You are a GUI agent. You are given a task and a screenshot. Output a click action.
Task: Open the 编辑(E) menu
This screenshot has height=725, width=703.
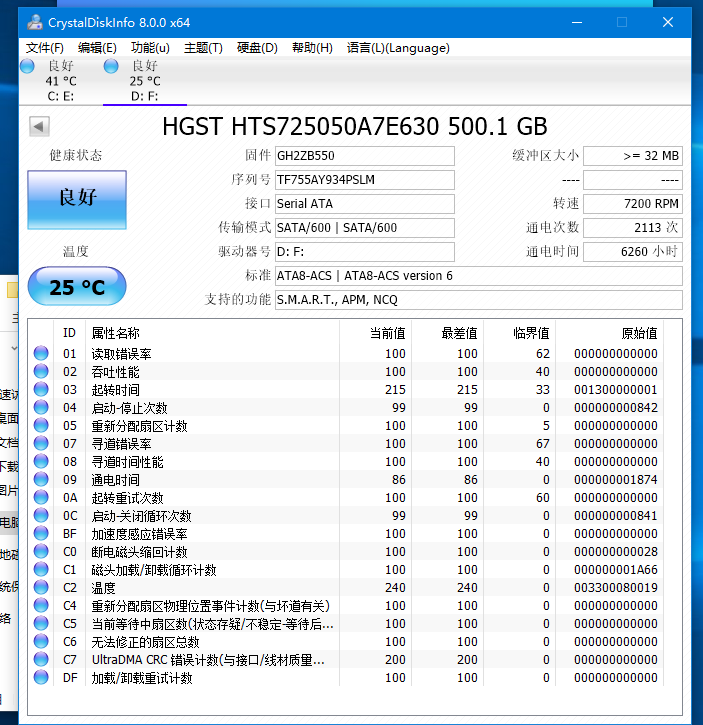click(97, 48)
